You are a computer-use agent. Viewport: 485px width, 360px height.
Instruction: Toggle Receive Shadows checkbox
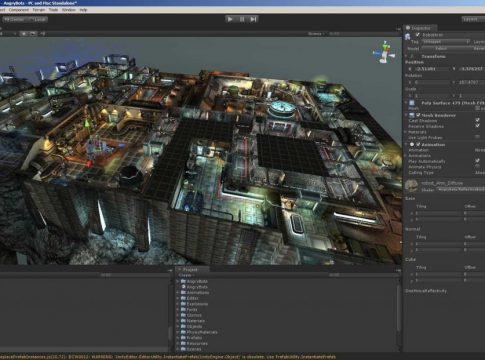[x=478, y=126]
